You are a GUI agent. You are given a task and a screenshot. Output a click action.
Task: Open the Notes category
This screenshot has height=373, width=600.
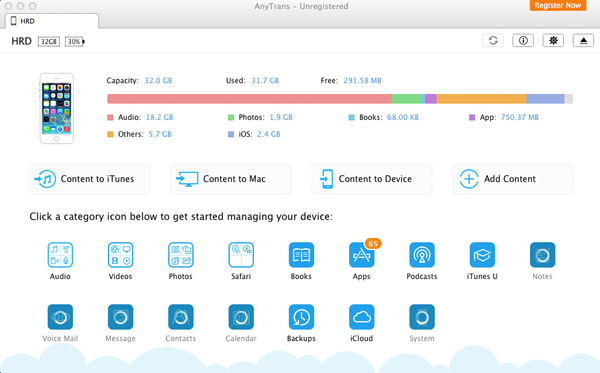(542, 255)
